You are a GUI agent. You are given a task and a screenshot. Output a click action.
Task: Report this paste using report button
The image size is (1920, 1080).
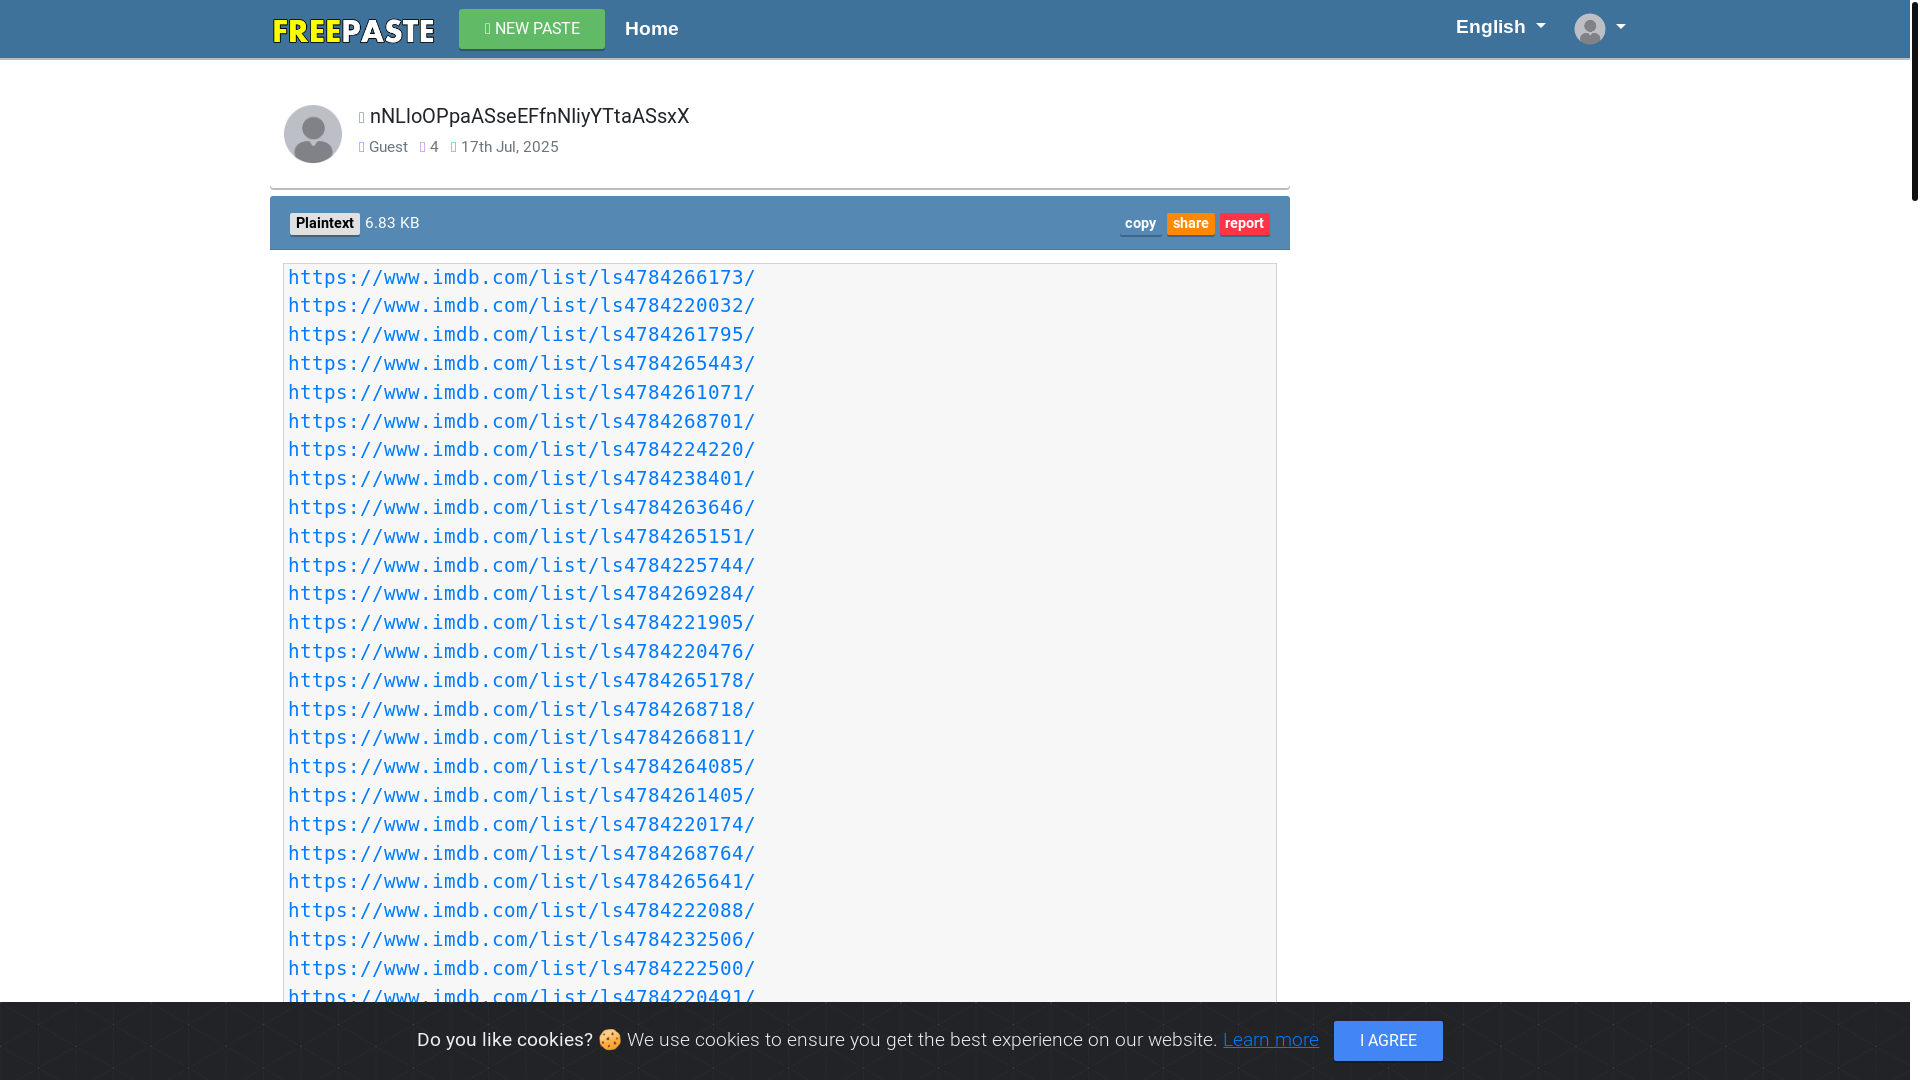[1244, 224]
